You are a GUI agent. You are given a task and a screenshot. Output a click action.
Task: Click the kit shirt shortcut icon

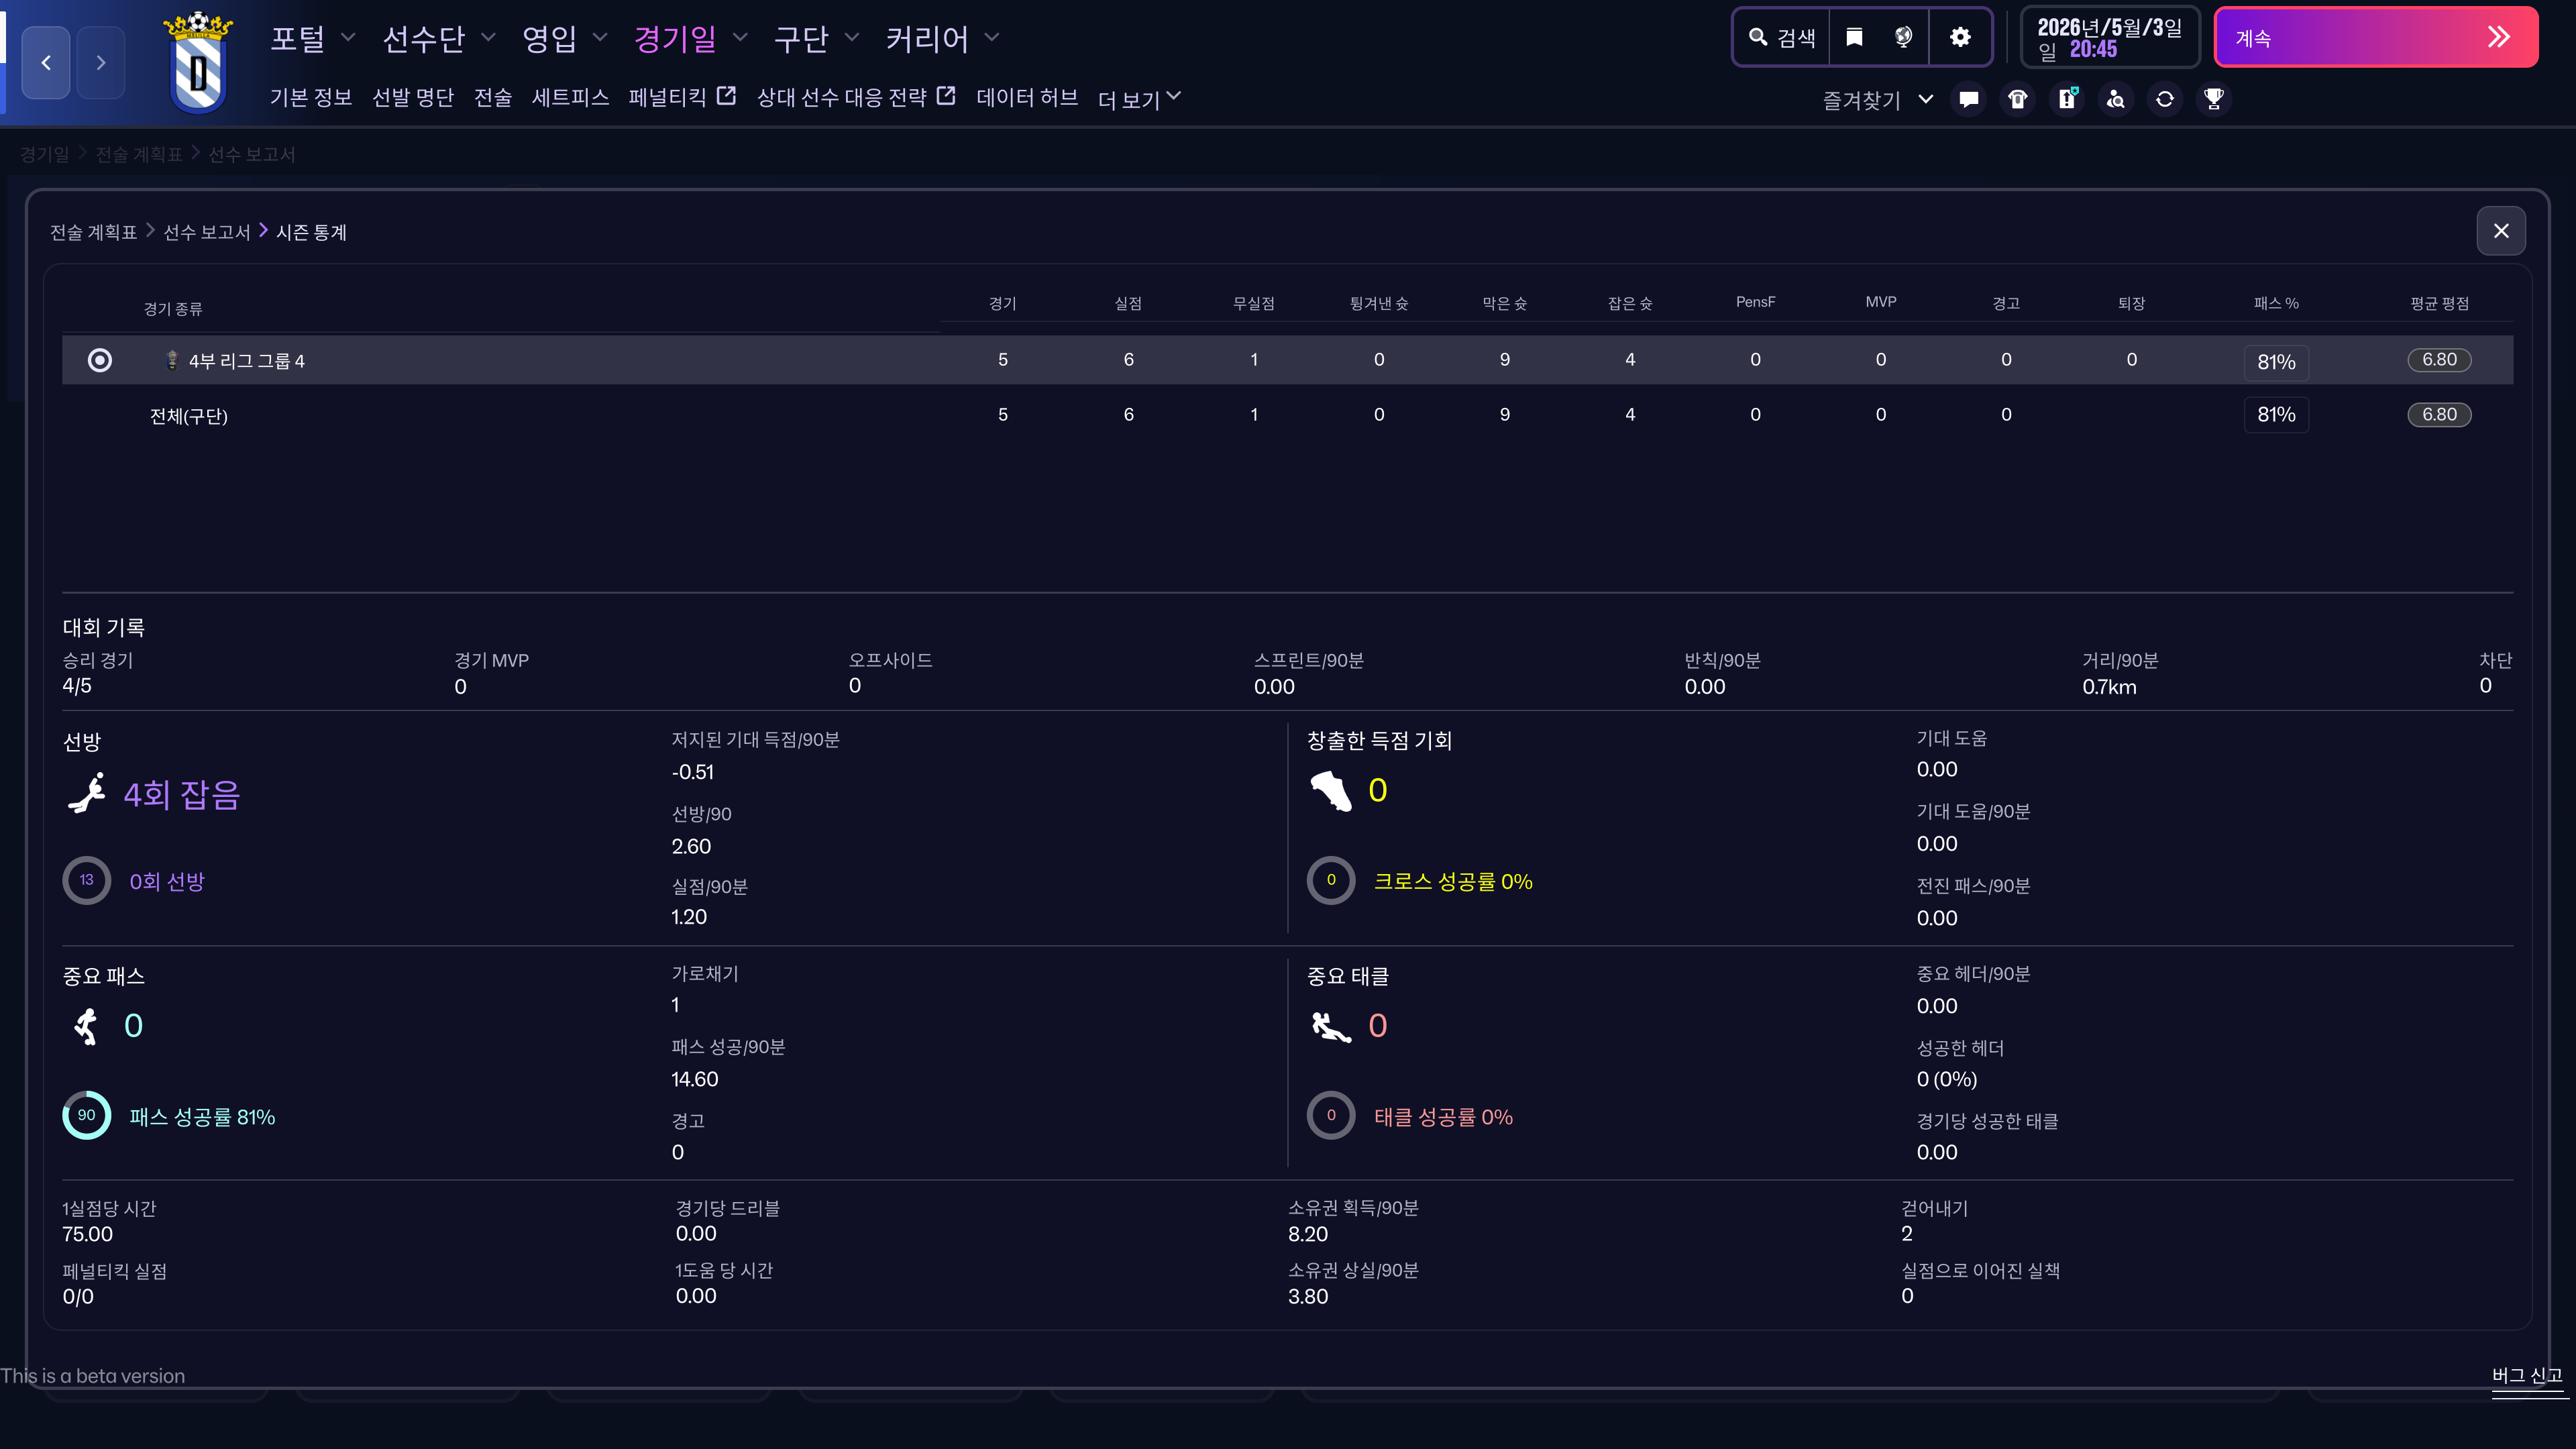coord(2017,99)
